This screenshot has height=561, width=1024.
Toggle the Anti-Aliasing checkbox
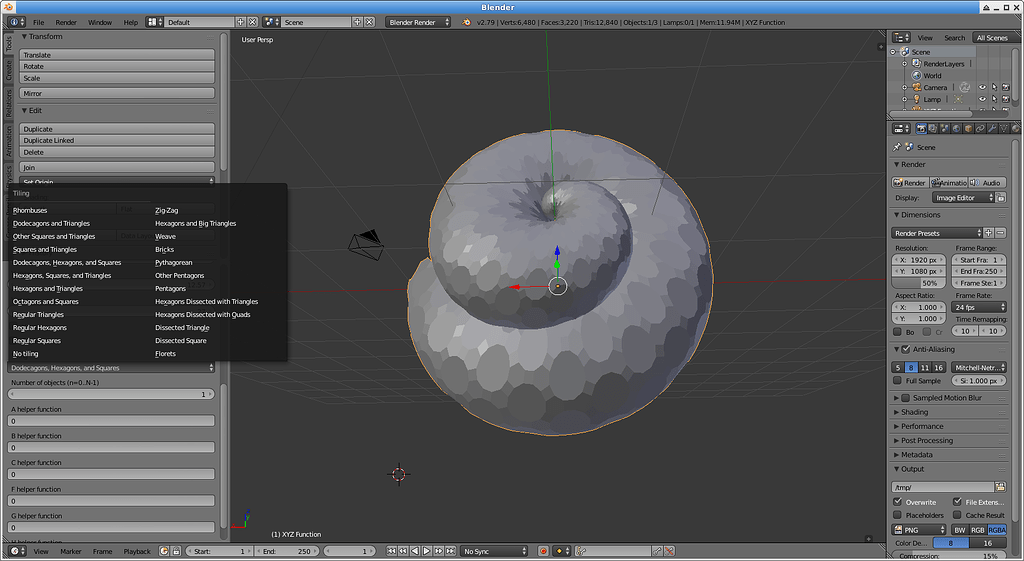(x=906, y=349)
